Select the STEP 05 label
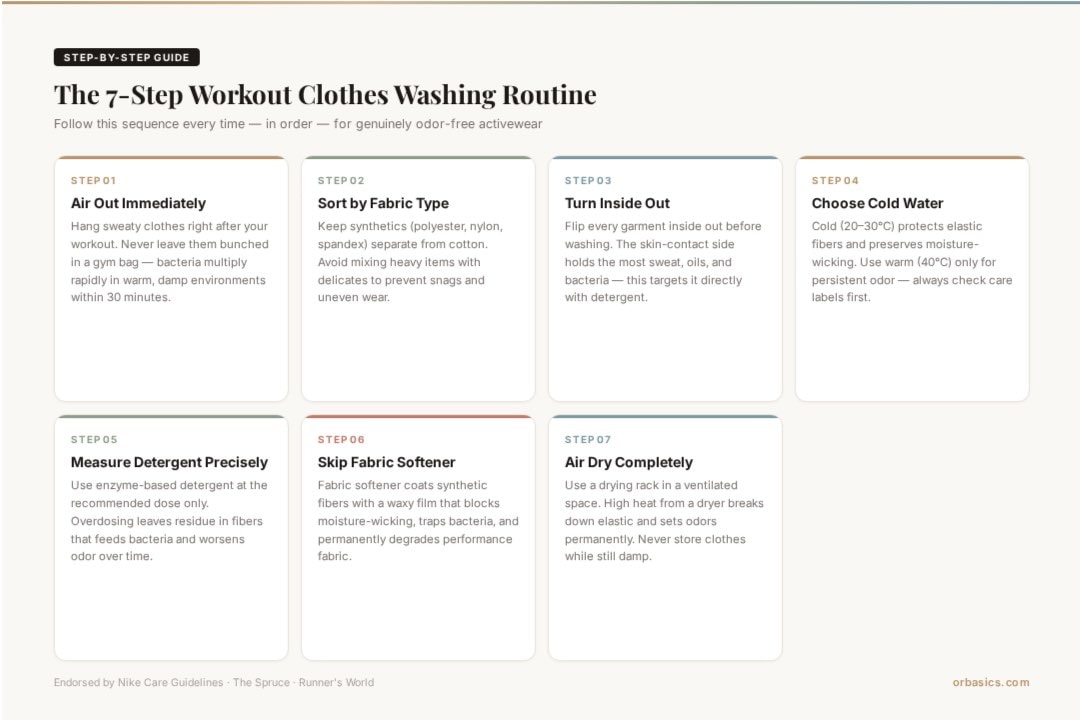The height and width of the screenshot is (720, 1080). (94, 440)
